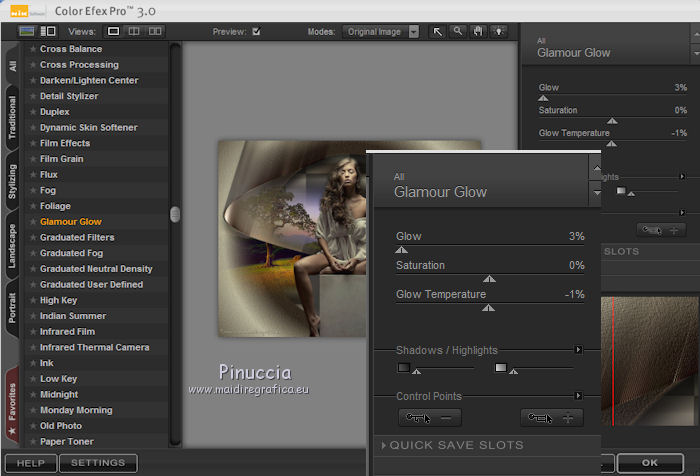
Task: Click remove control point button
Action: click(x=429, y=418)
